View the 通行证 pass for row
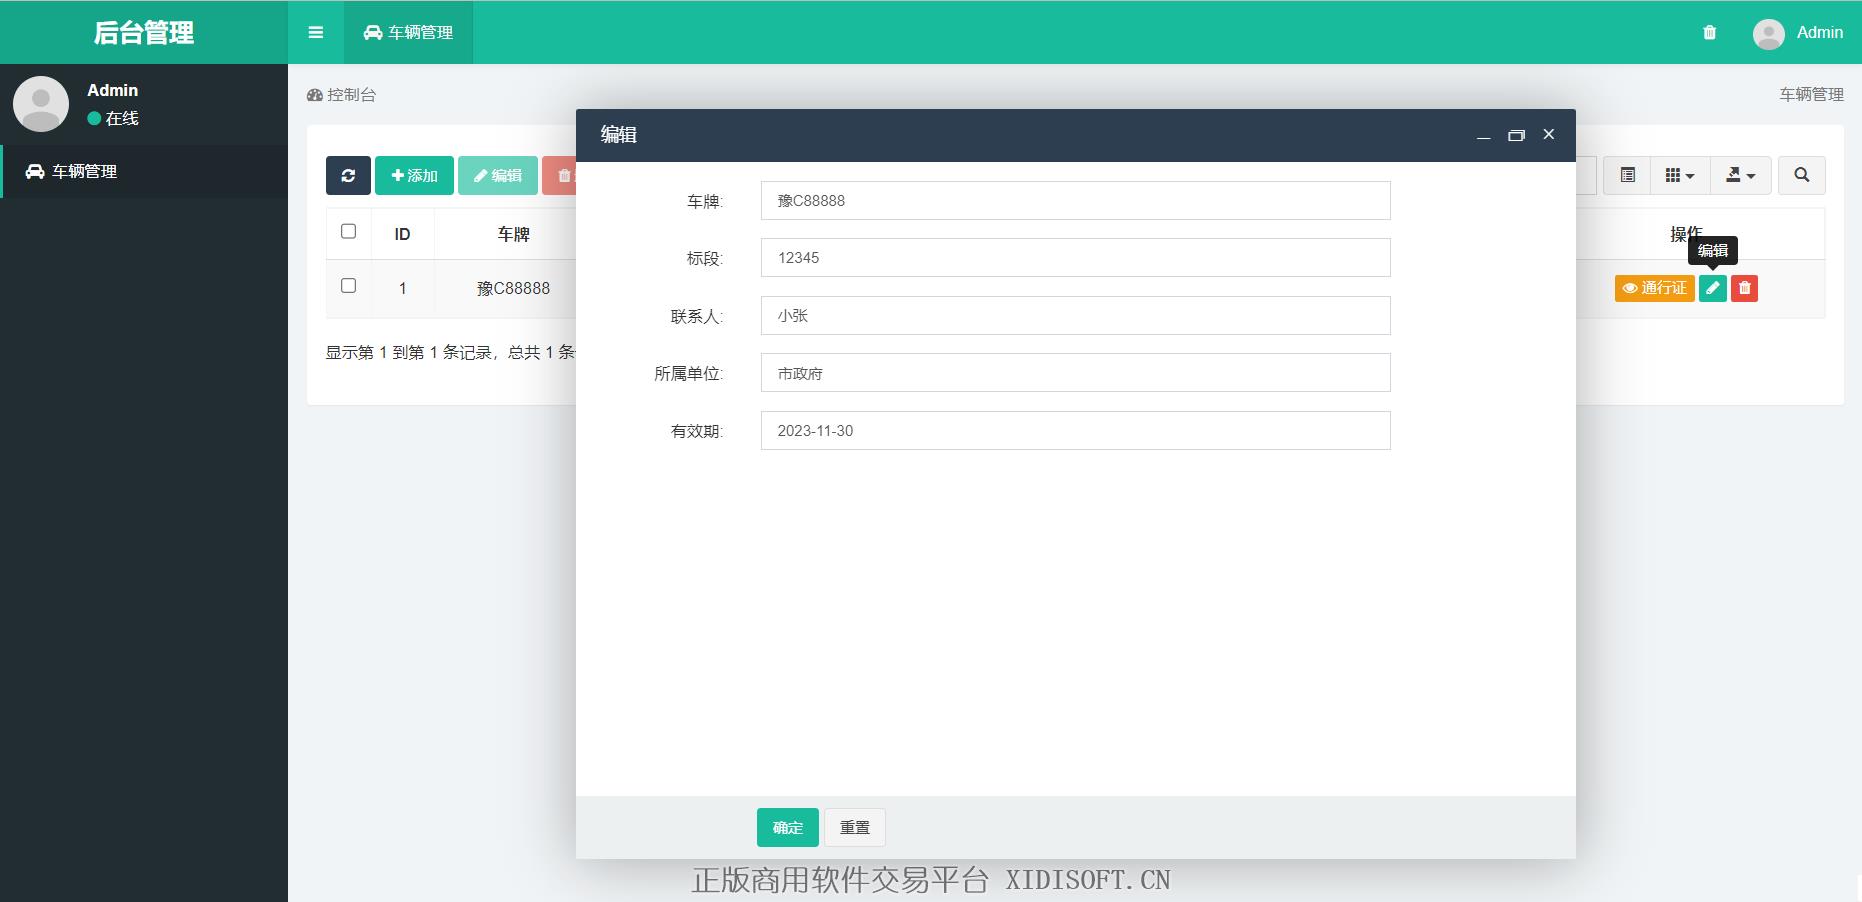The width and height of the screenshot is (1862, 902). (x=1654, y=288)
